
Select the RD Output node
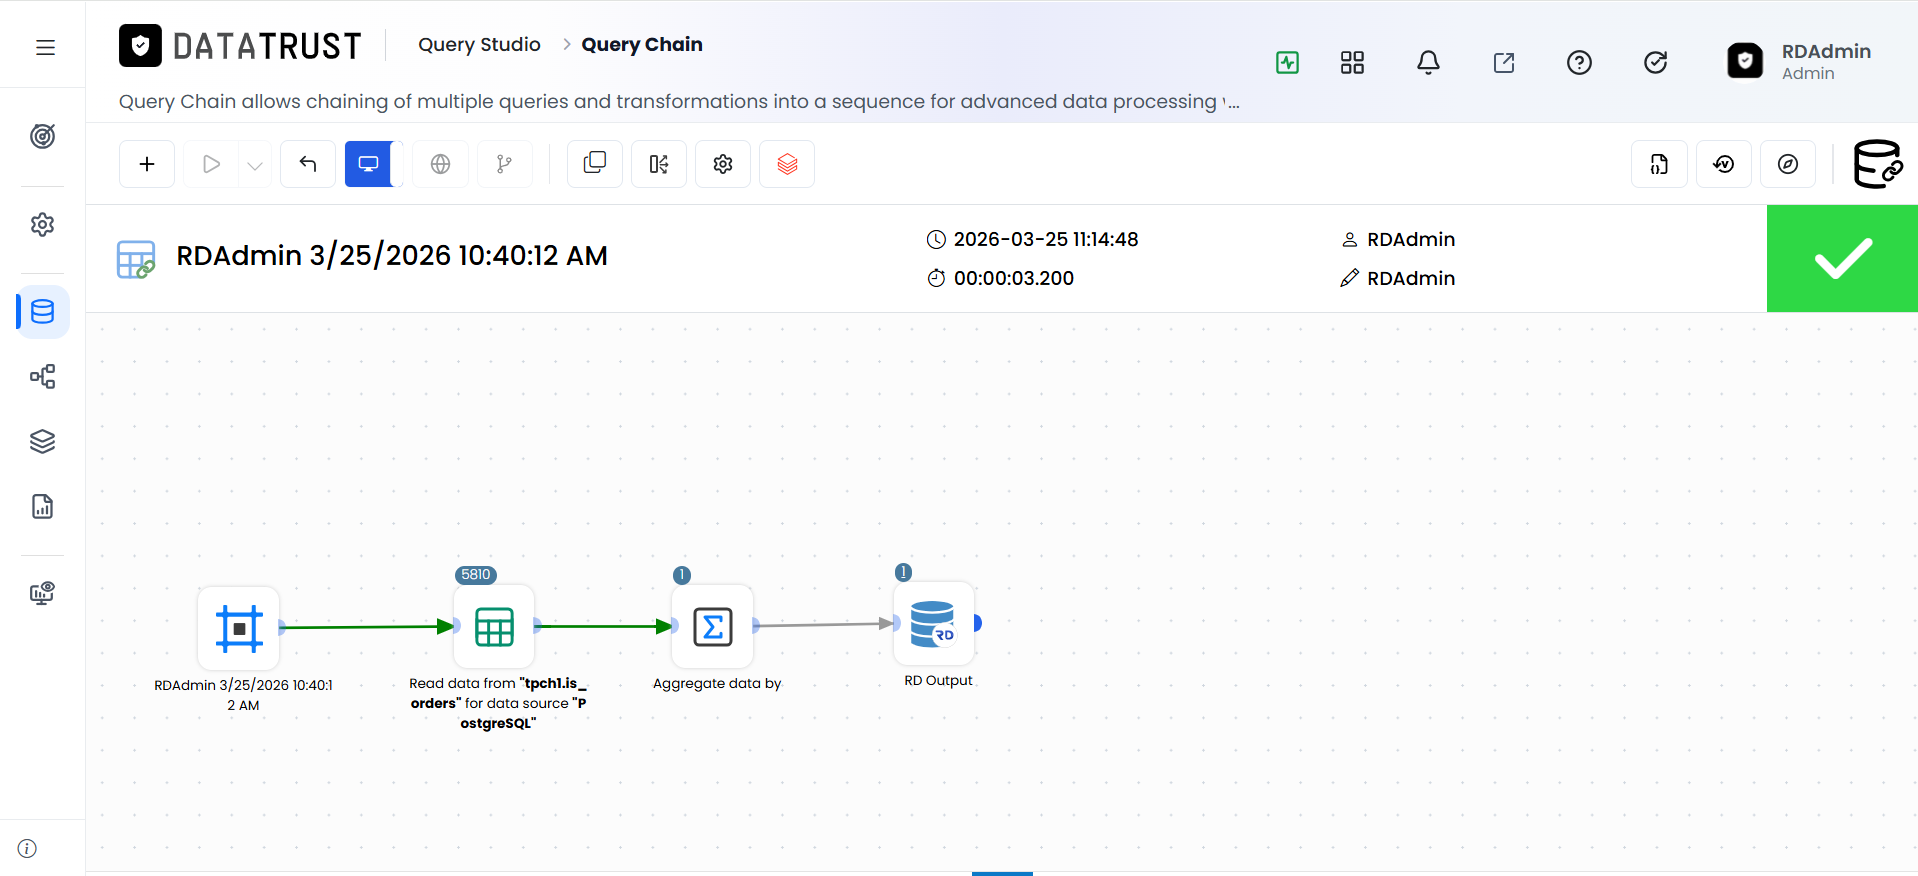[x=934, y=624]
